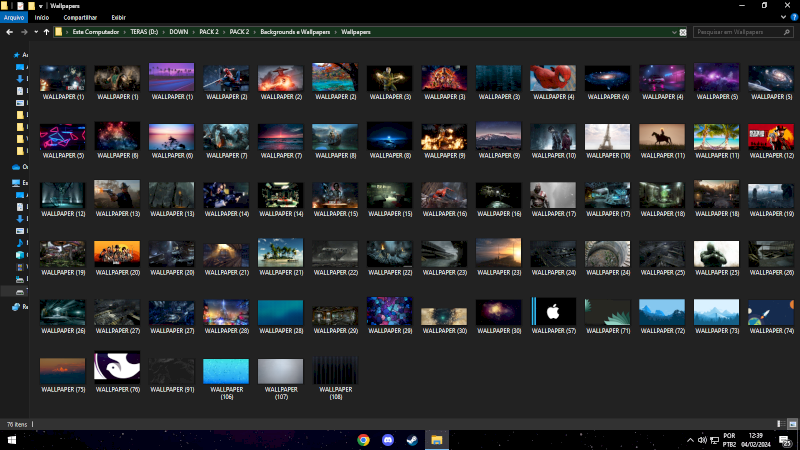Select This PC monitor icon in sidebar
Screen dimensions: 800x450
coord(16,183)
